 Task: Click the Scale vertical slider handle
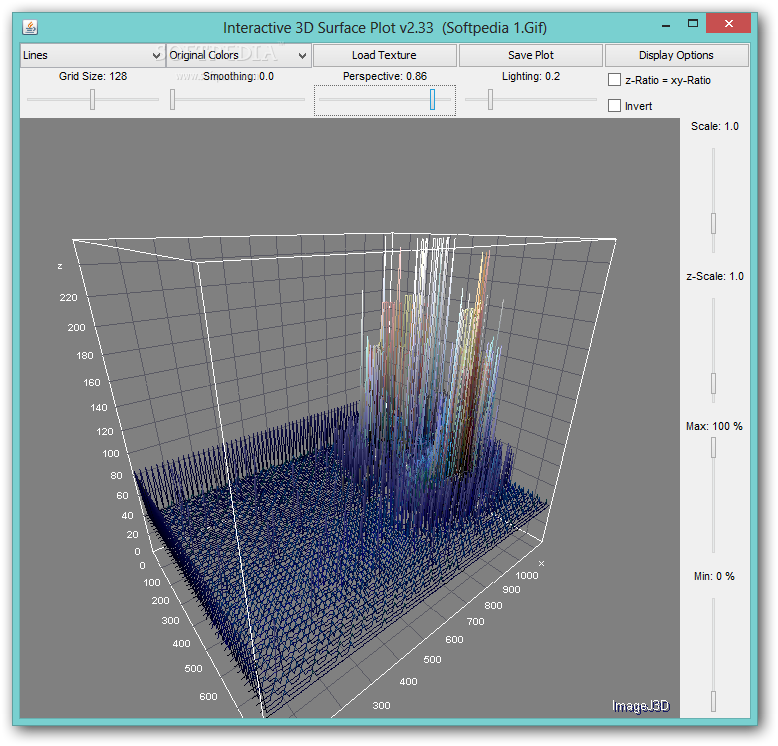(x=713, y=223)
